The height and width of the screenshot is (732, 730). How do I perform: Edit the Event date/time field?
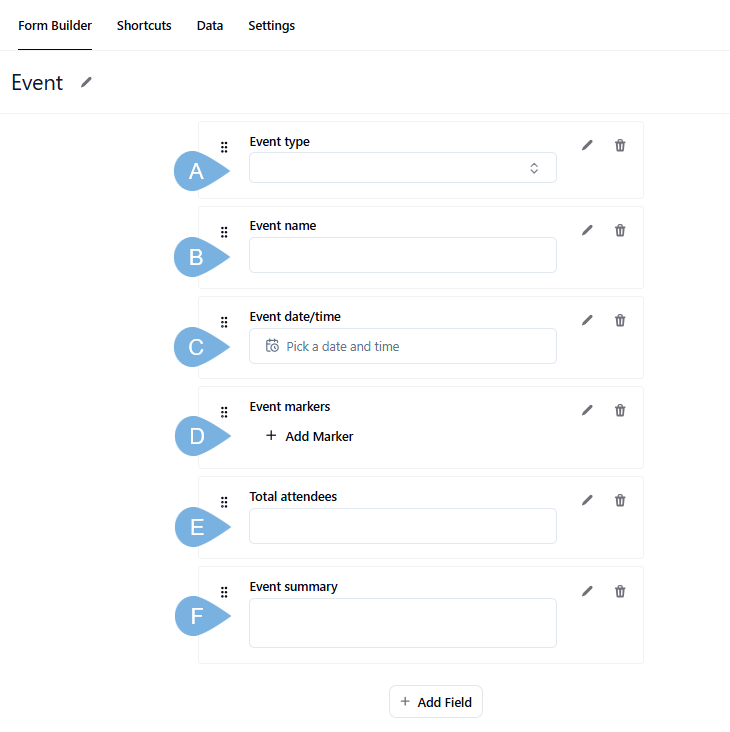coord(587,321)
